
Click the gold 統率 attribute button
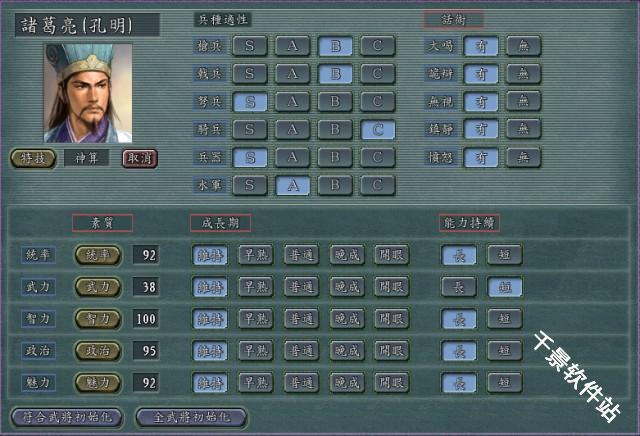(98, 255)
